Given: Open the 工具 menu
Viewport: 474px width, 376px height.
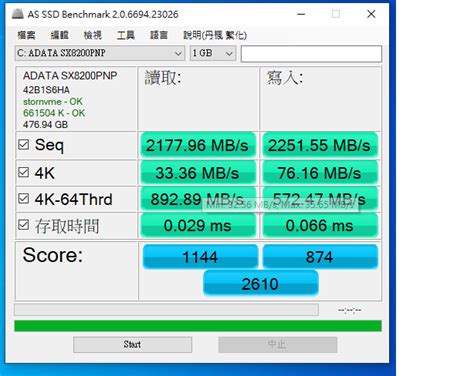Looking at the screenshot, I should [x=126, y=35].
